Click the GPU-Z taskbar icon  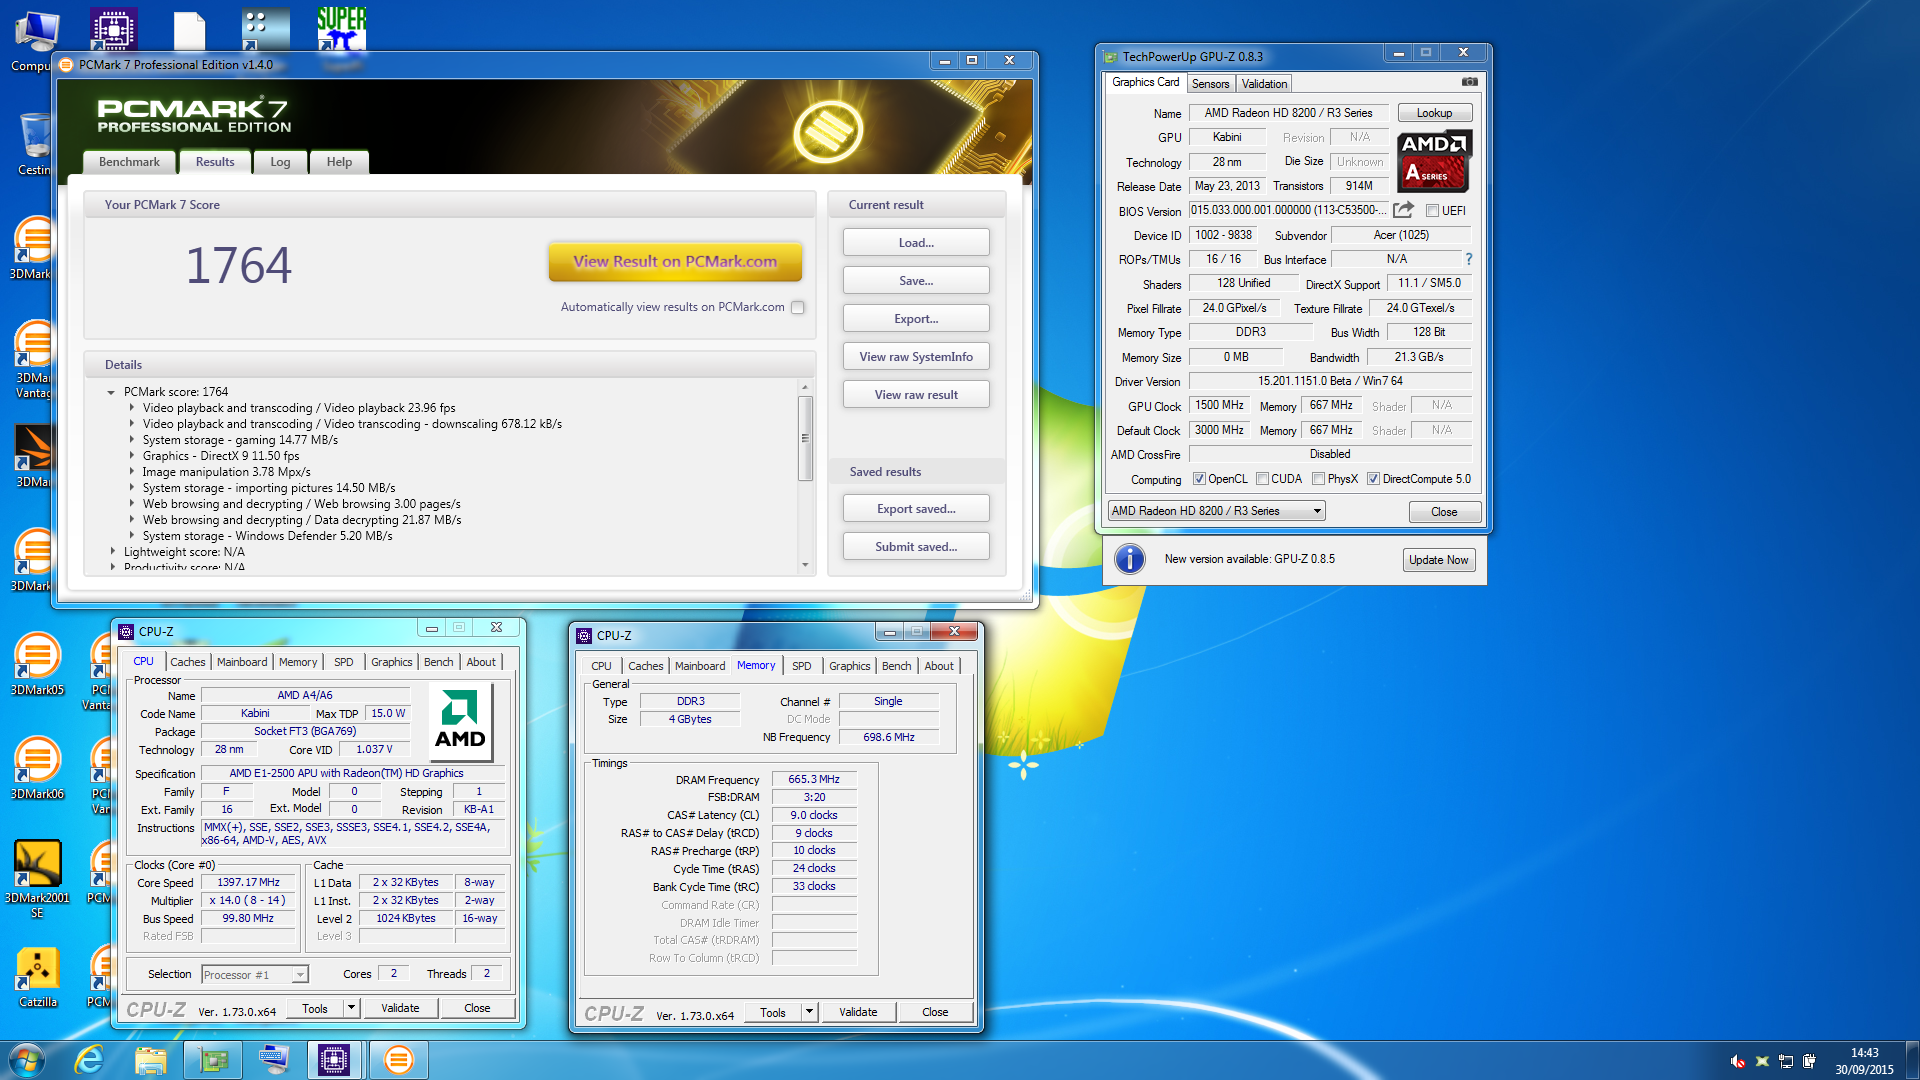(213, 1059)
